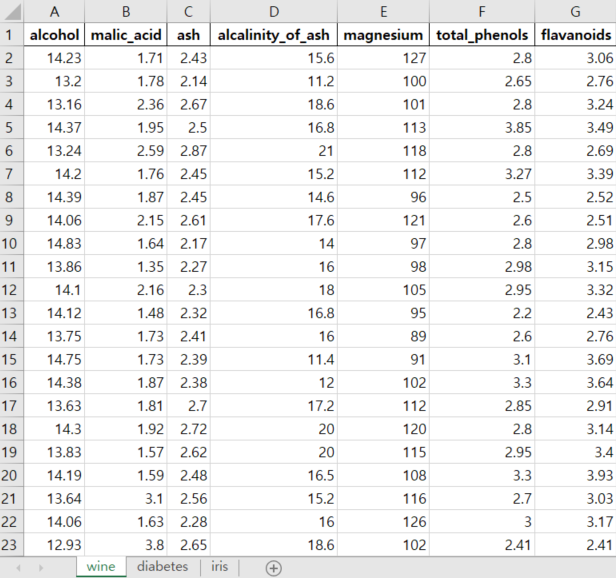Select alcohol cell 12.93

pos(54,545)
